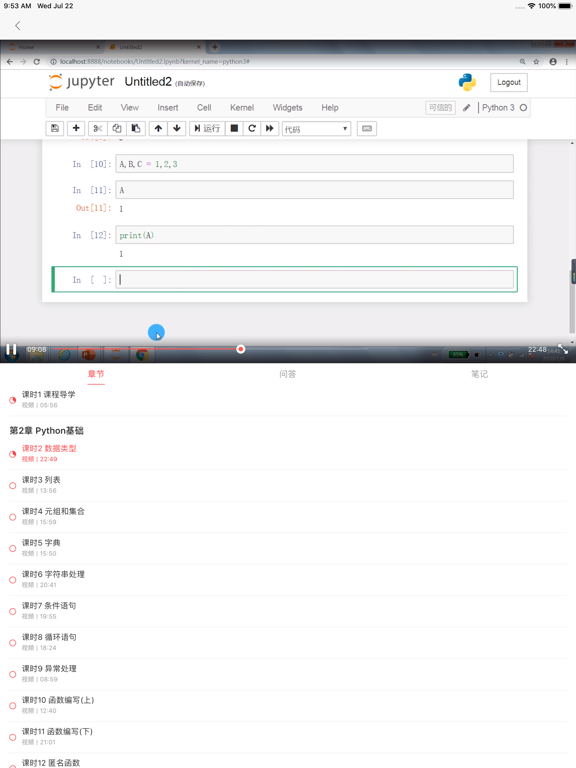Select the 问答 tab
The image size is (576, 768).
pyautogui.click(x=288, y=374)
